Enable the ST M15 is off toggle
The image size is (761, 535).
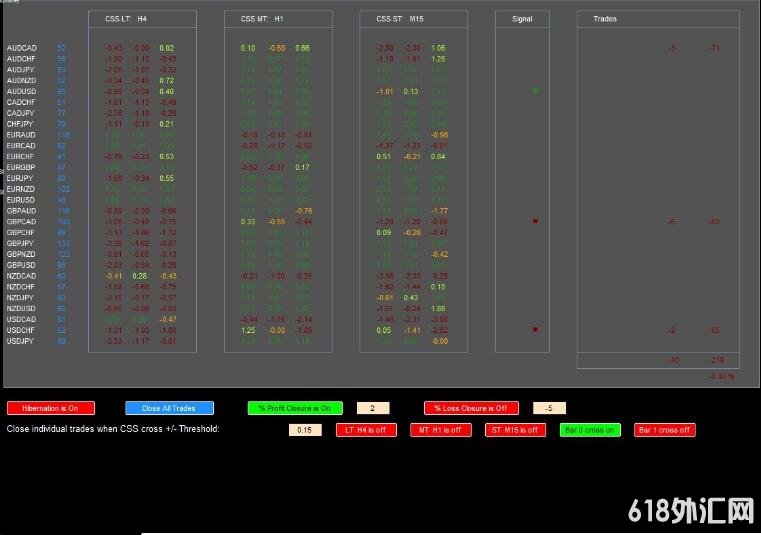(x=515, y=430)
